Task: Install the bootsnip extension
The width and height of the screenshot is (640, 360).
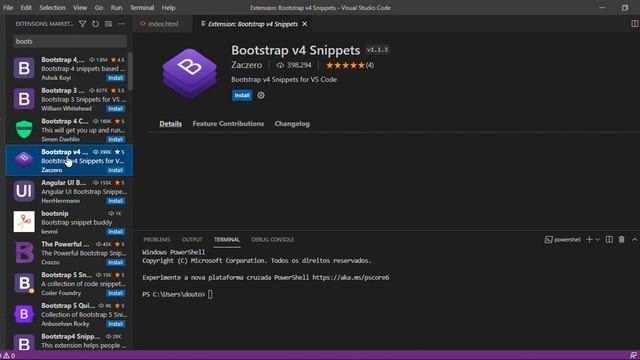Action: click(x=116, y=231)
